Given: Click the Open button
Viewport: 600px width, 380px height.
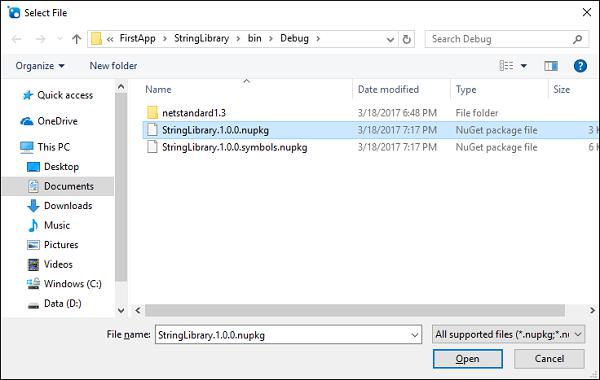Looking at the screenshot, I should 468,359.
